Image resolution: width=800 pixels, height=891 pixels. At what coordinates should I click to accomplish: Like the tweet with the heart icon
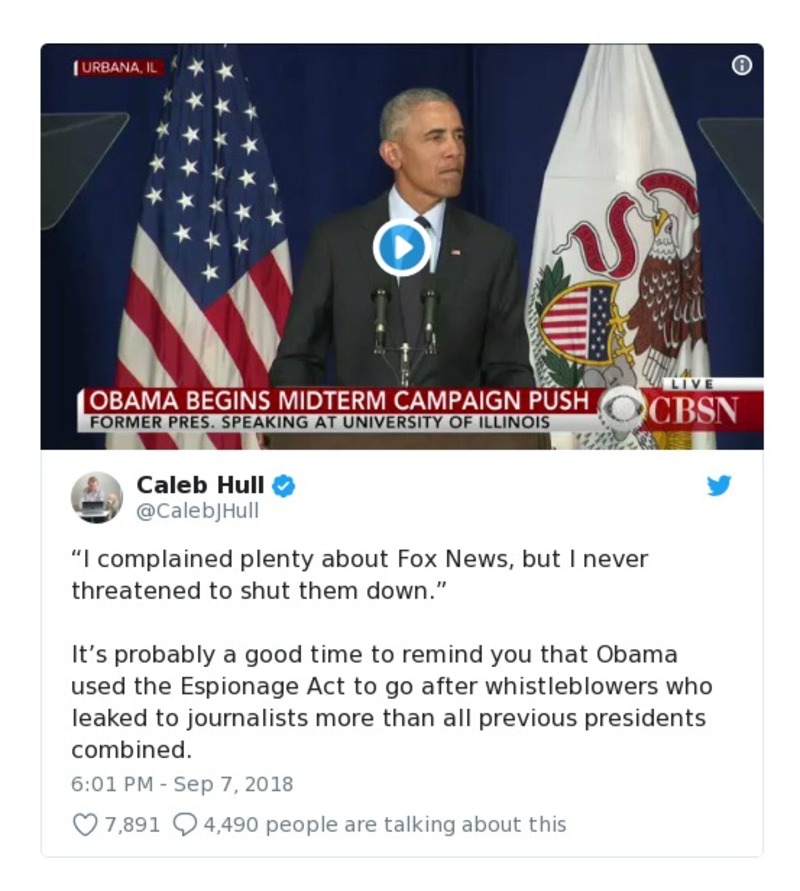[x=86, y=824]
